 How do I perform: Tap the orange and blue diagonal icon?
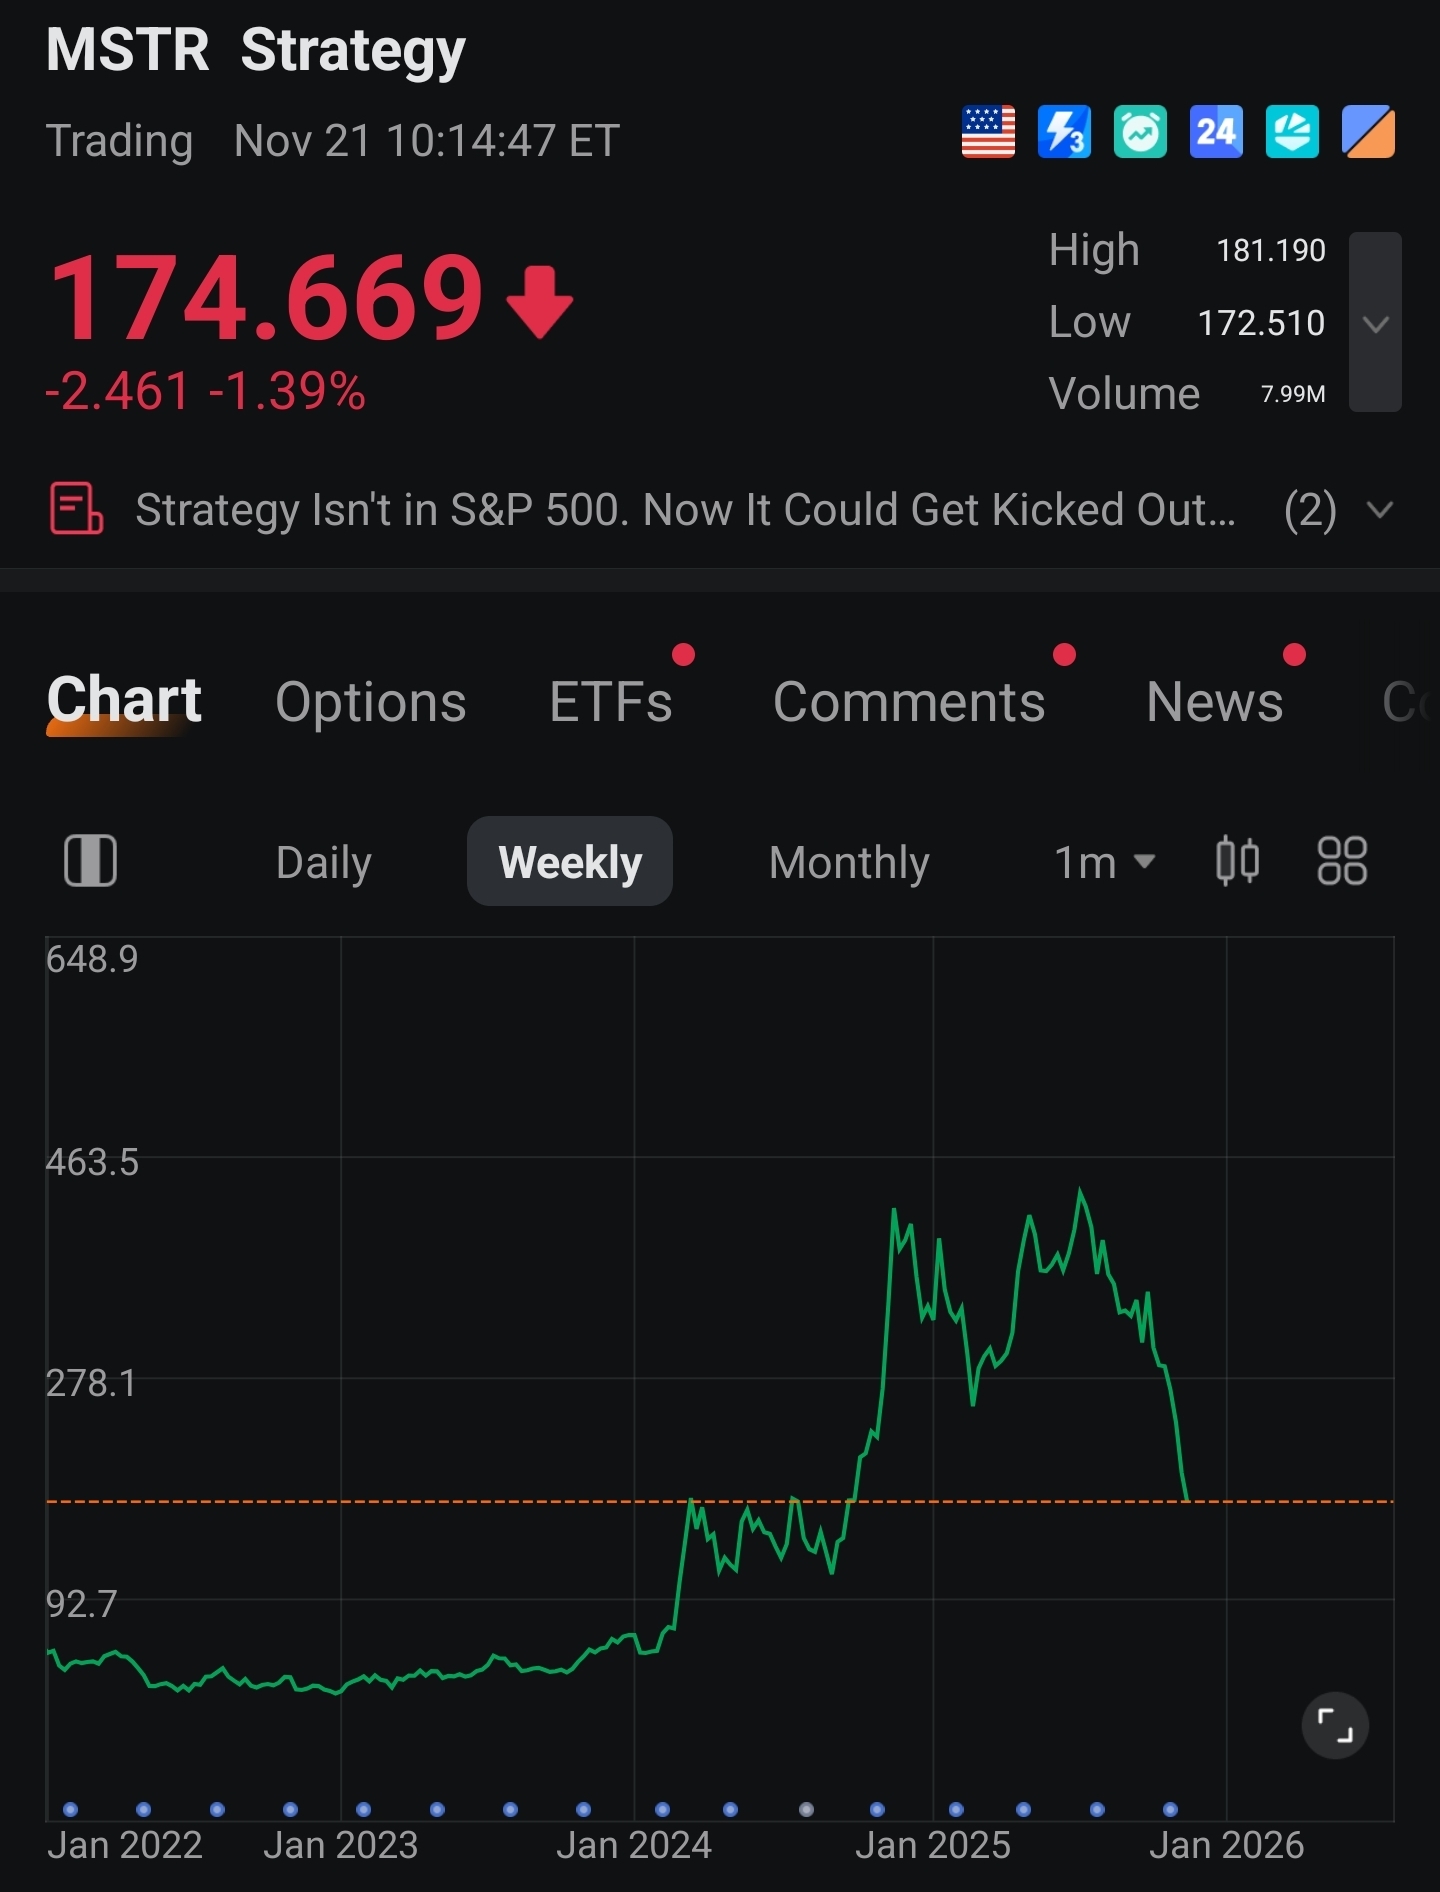tap(1368, 132)
